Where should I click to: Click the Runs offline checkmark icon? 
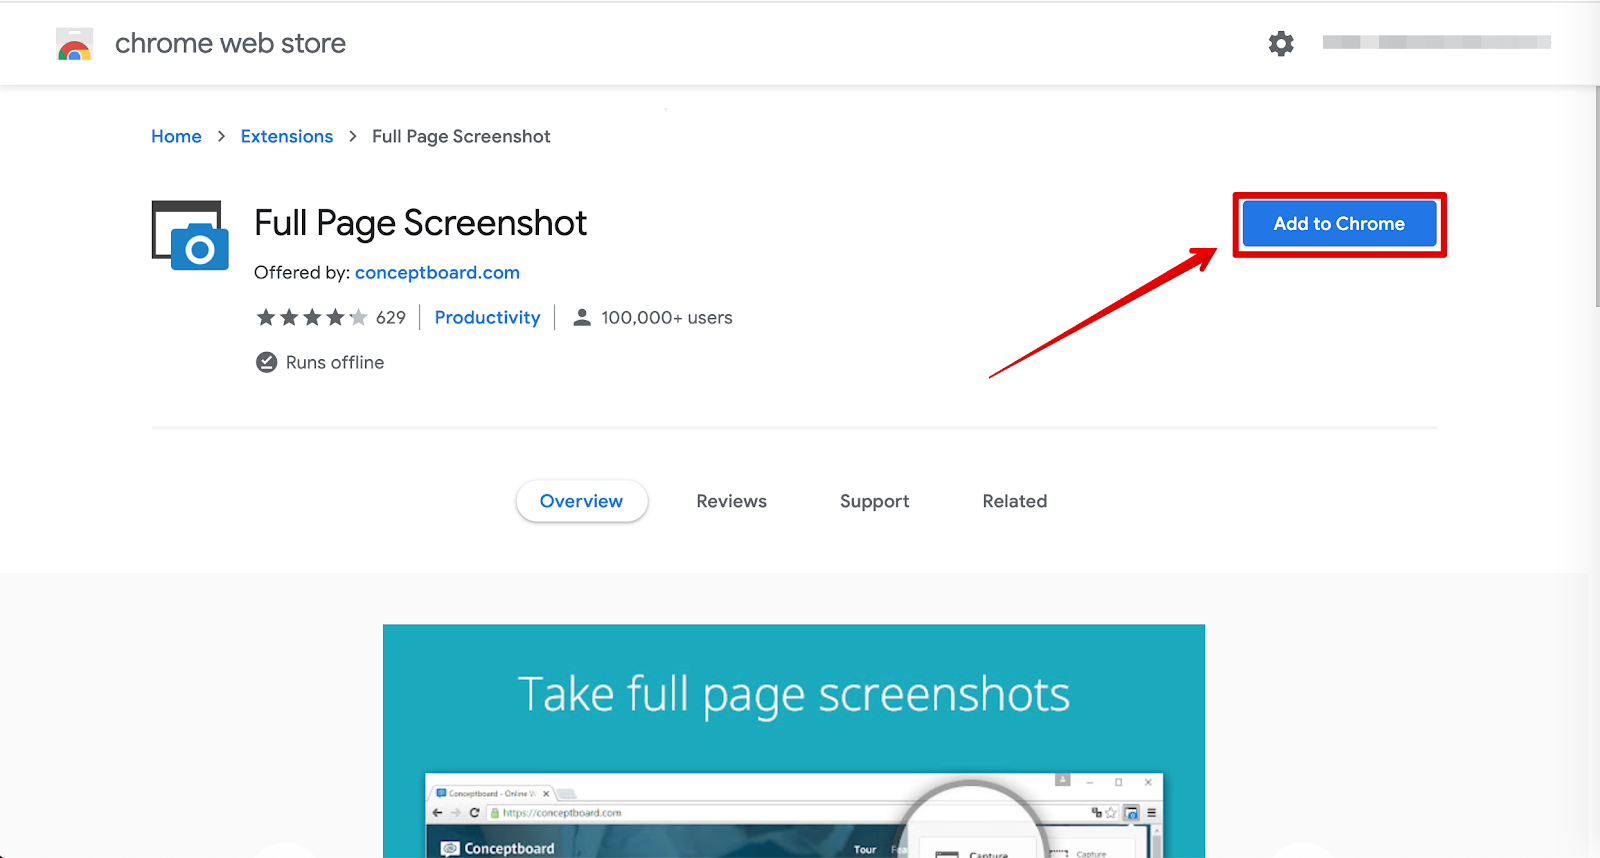[266, 362]
